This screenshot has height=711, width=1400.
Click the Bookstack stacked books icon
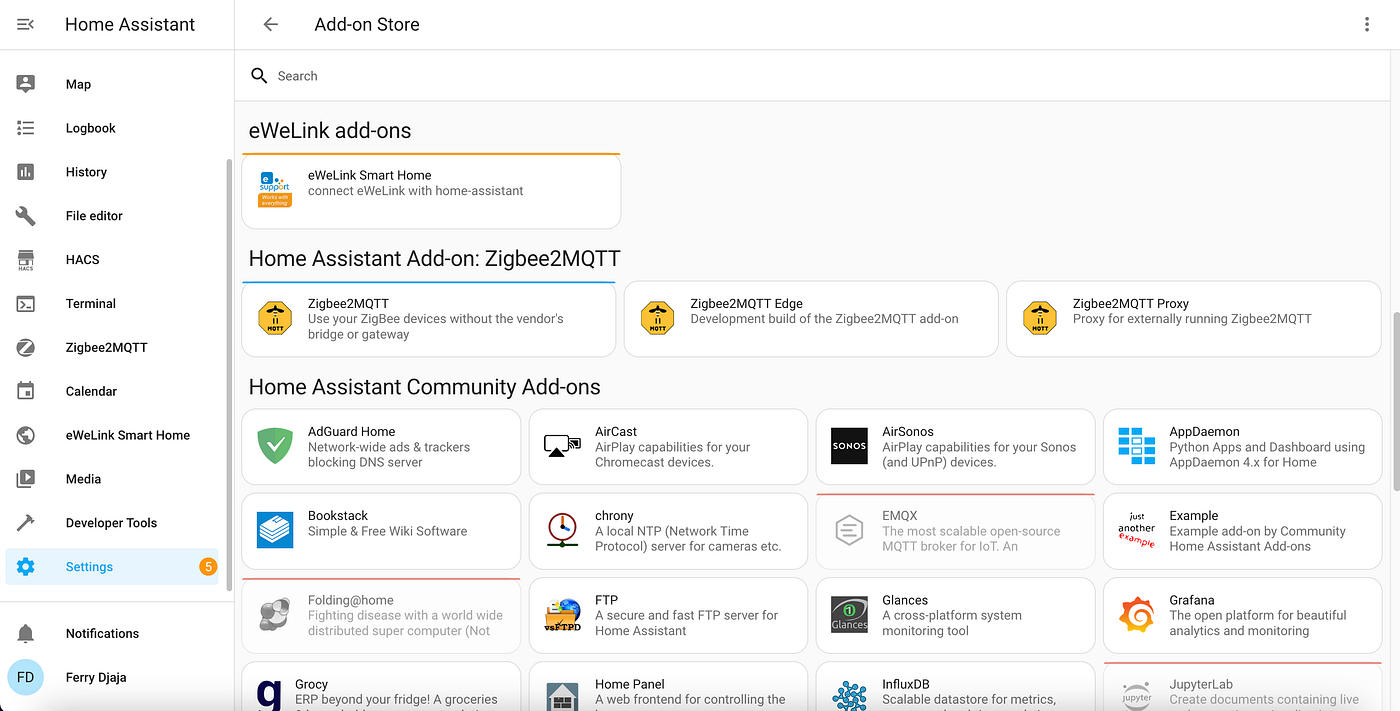coord(275,530)
